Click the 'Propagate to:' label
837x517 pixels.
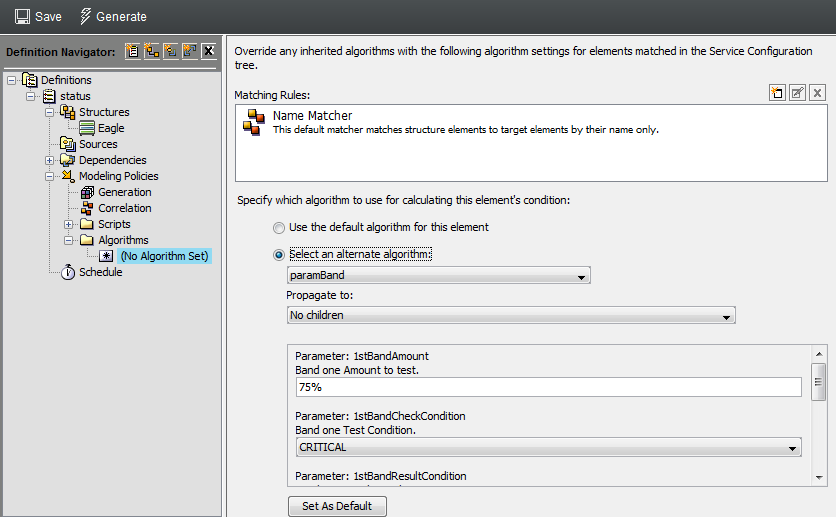click(x=320, y=296)
